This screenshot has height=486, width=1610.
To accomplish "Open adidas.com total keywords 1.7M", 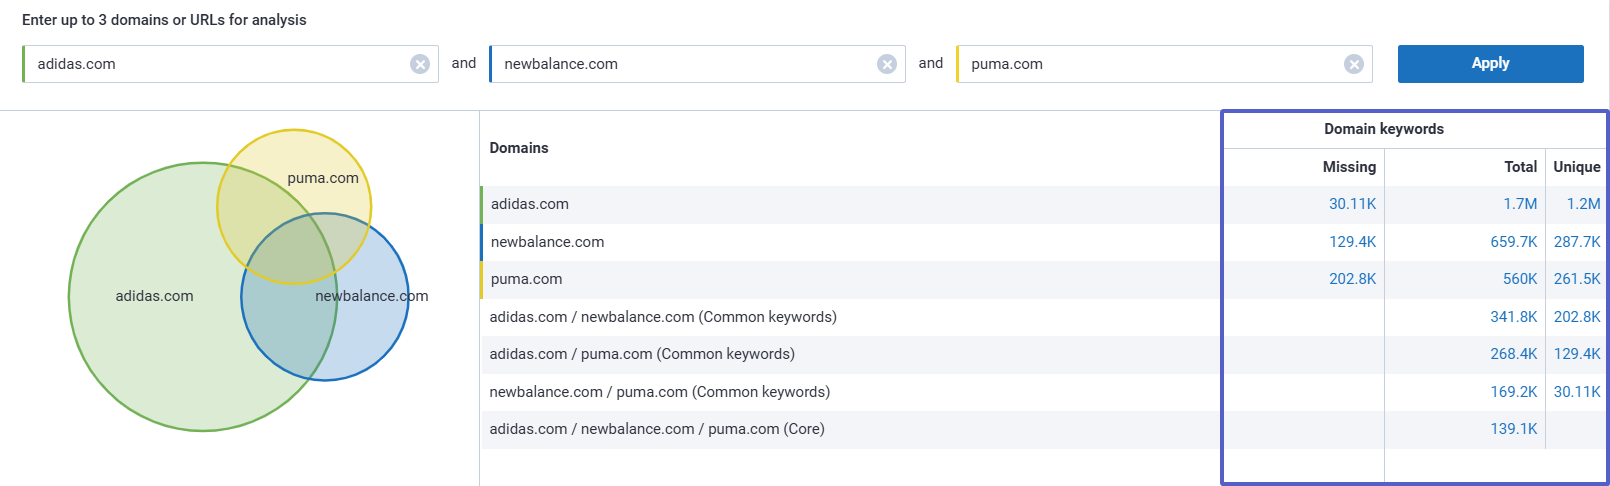I will [1520, 204].
